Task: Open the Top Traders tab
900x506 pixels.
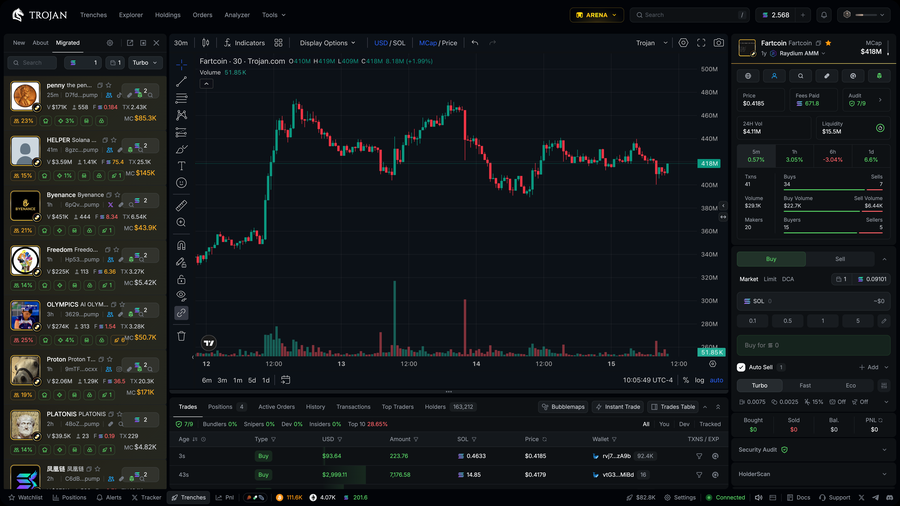Action: point(398,407)
